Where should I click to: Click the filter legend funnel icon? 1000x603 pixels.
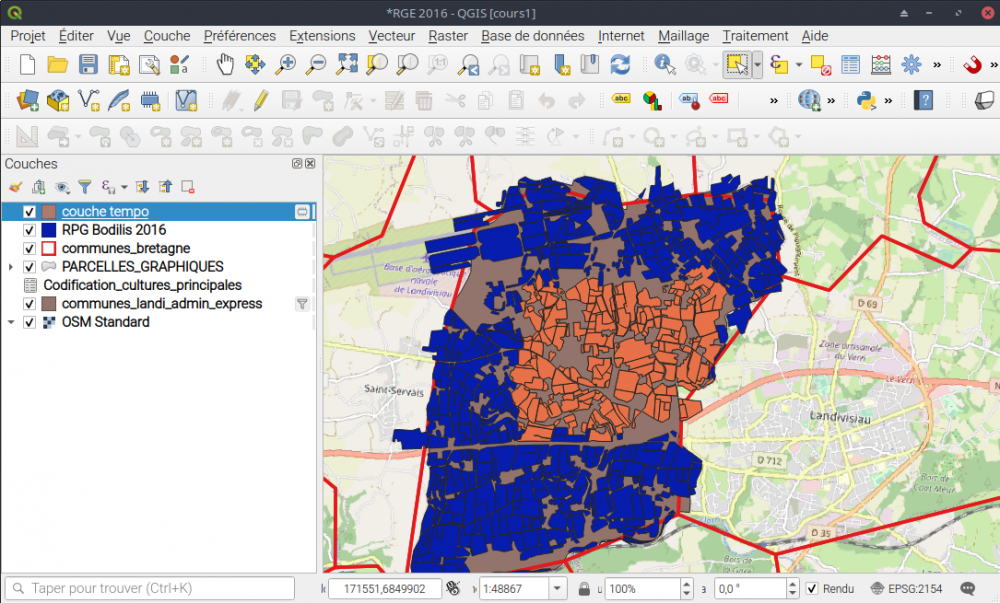(x=85, y=186)
